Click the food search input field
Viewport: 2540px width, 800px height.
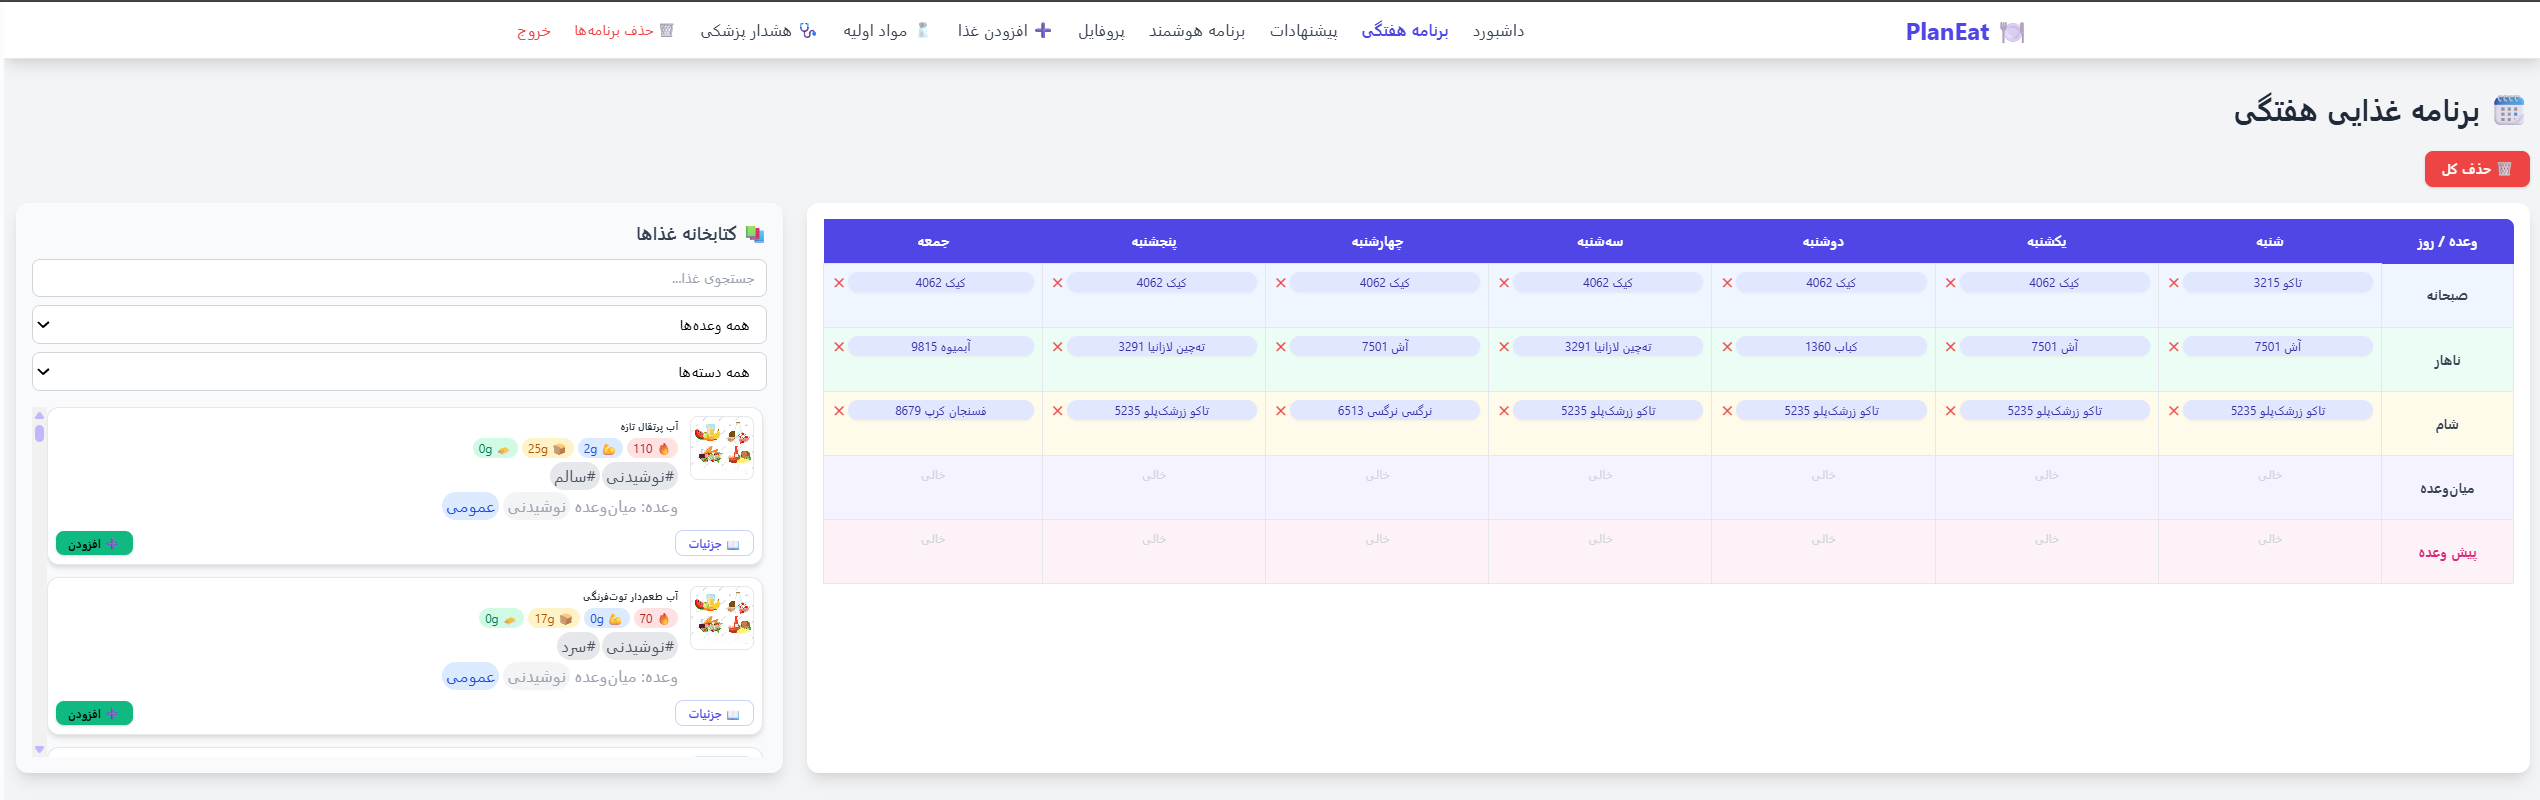(x=399, y=278)
